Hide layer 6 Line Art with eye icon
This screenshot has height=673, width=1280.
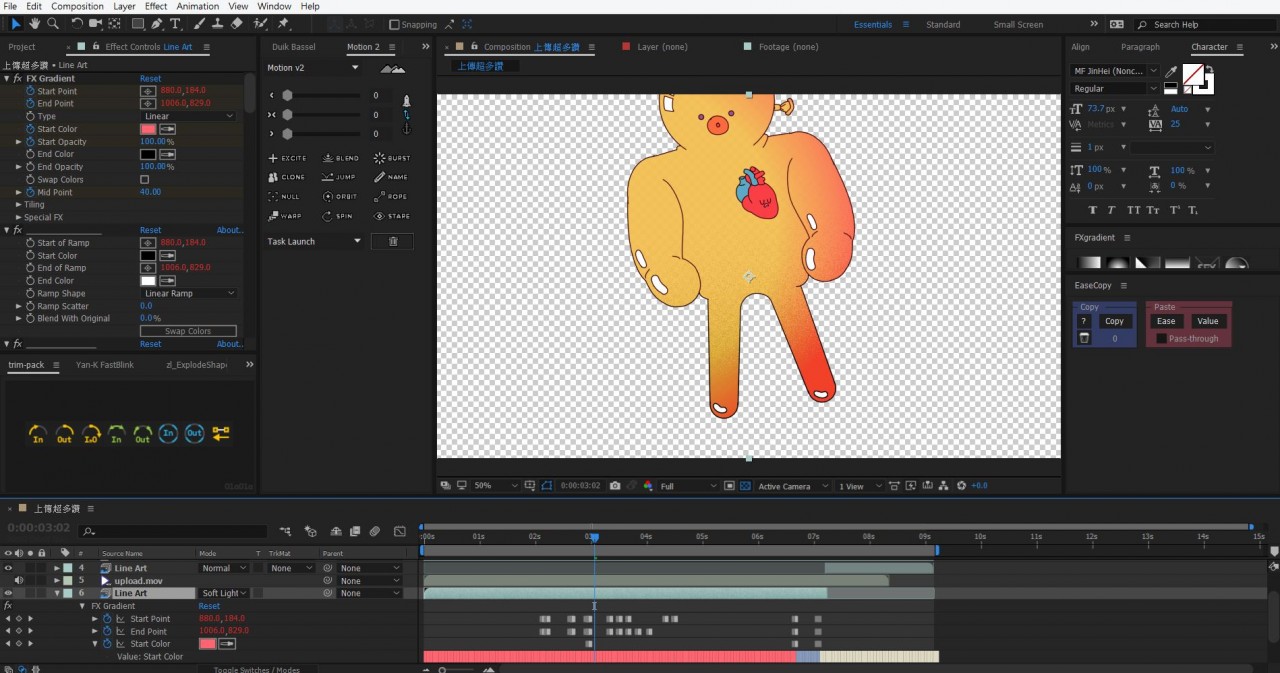pyautogui.click(x=8, y=593)
